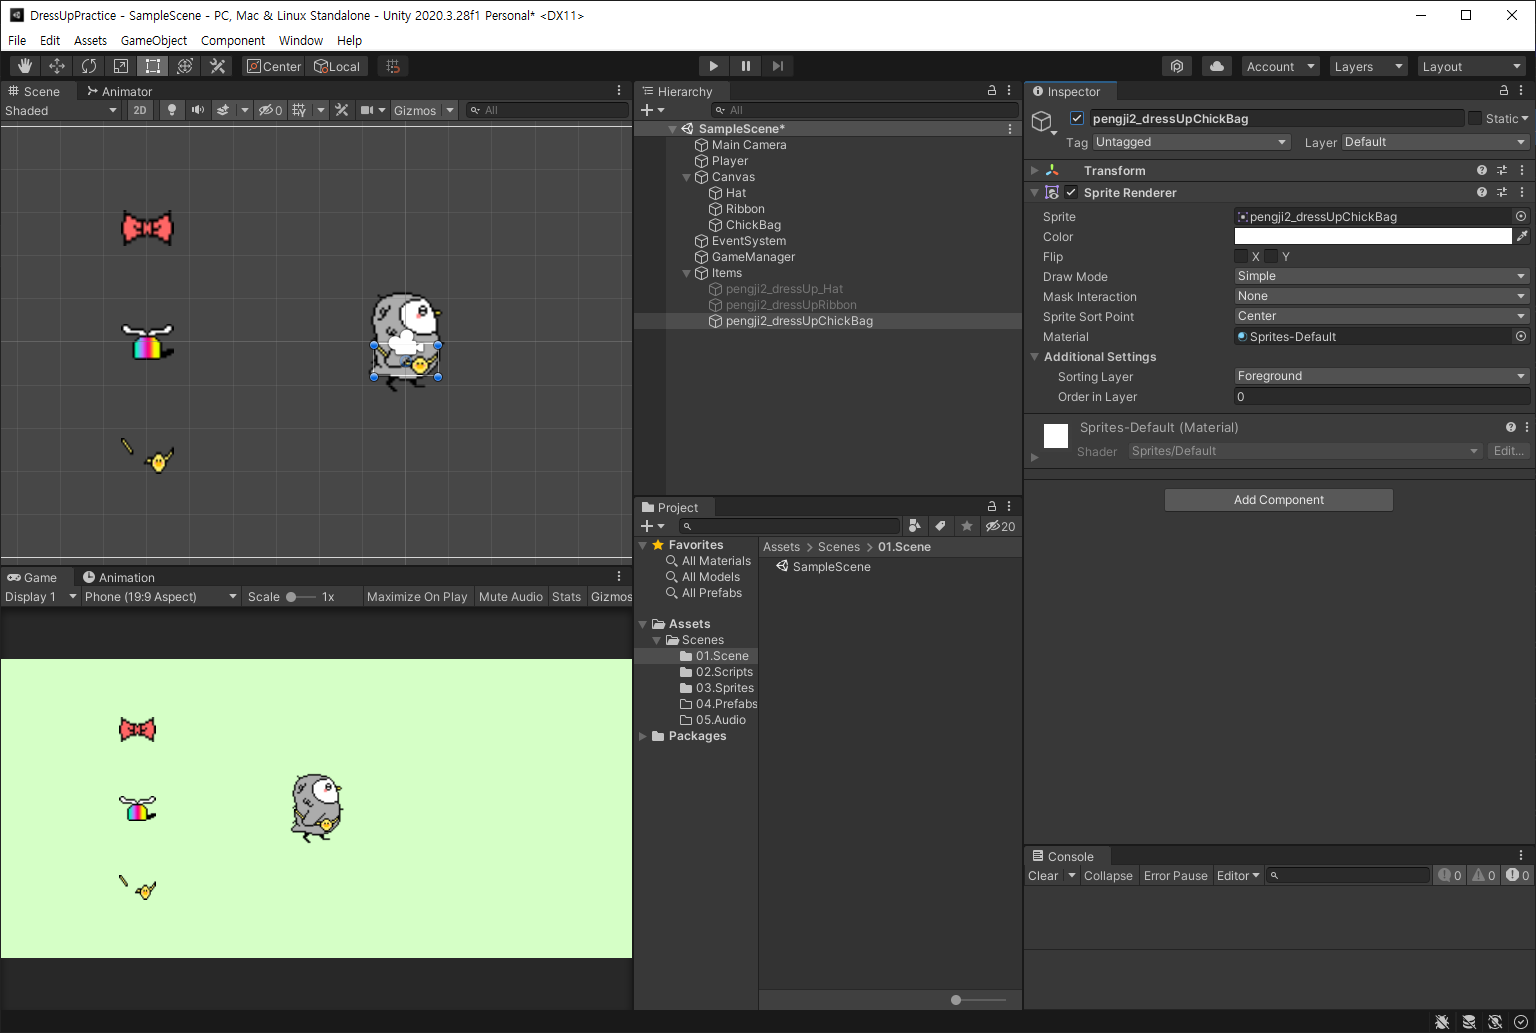Toggle Flip X checkbox
This screenshot has width=1536, height=1033.
coord(1241,256)
